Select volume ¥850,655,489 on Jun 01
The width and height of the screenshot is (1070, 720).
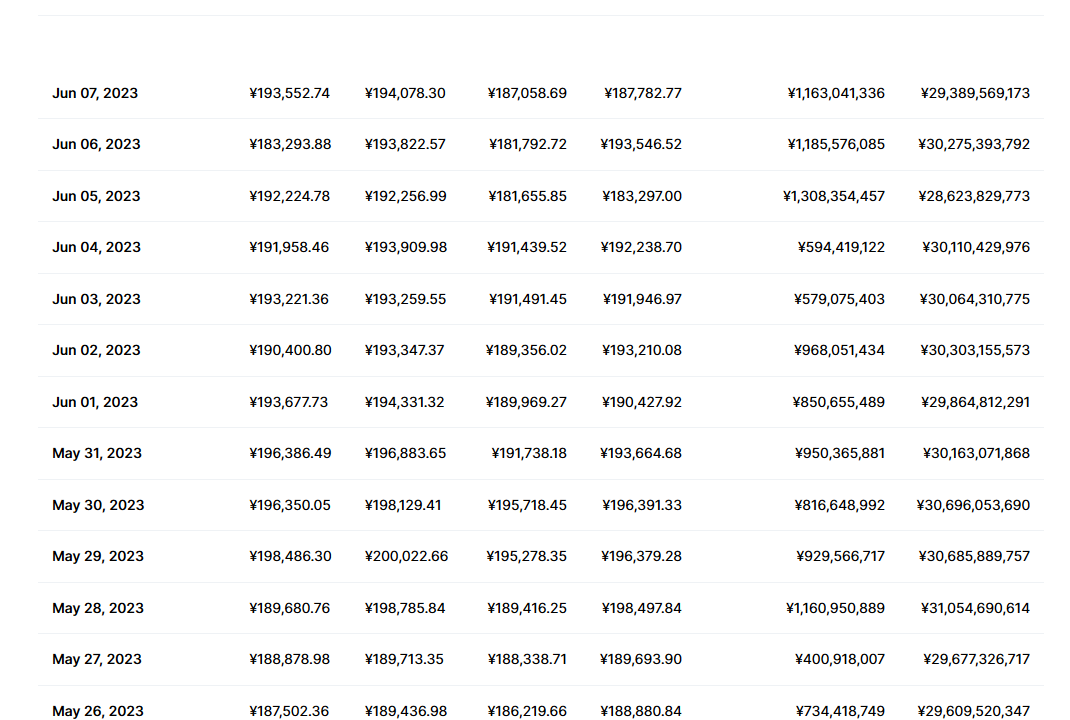point(839,402)
